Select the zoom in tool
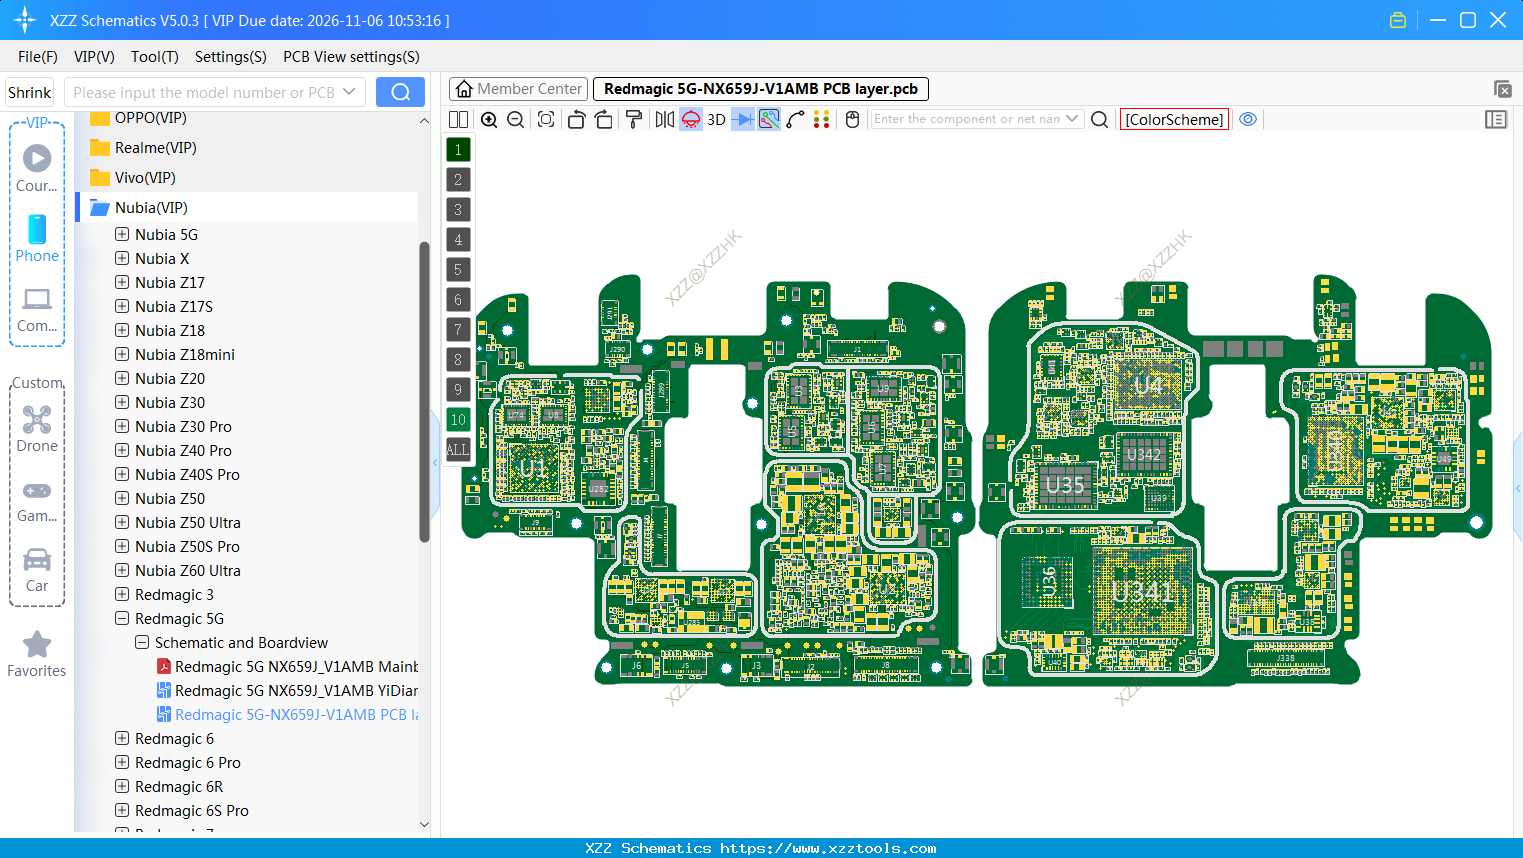Screen dimensions: 1523x858 point(489,119)
